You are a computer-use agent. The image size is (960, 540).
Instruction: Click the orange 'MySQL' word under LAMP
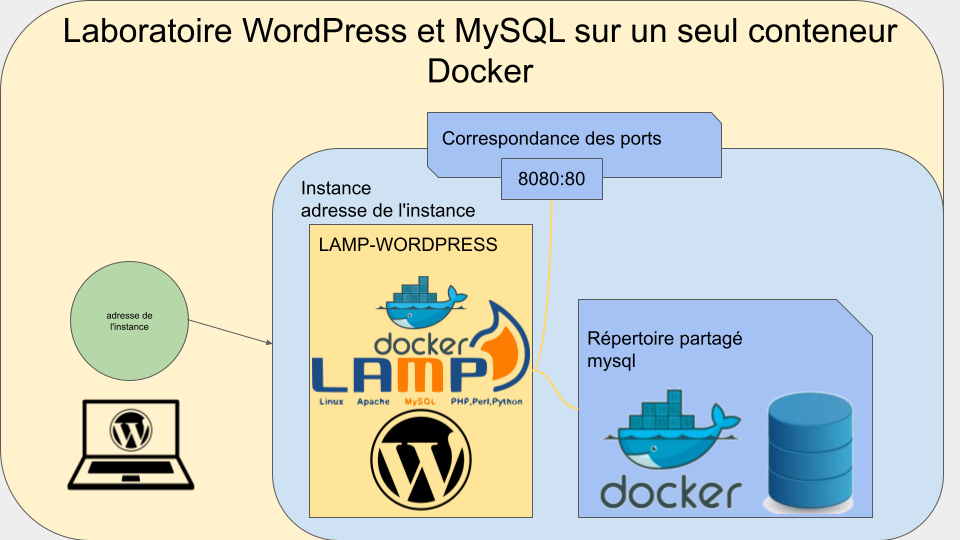(420, 402)
